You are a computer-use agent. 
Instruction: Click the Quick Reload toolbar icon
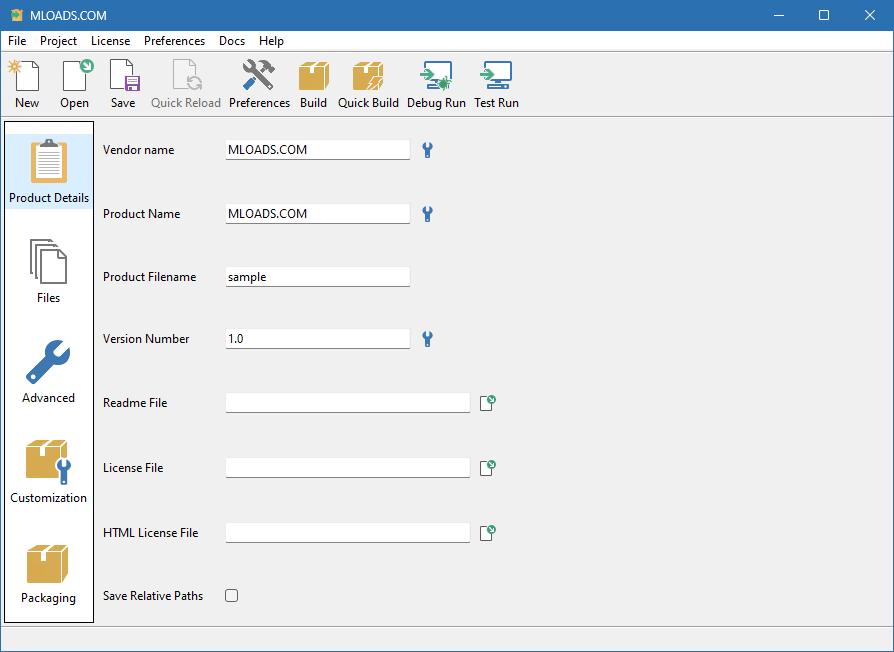tap(186, 84)
